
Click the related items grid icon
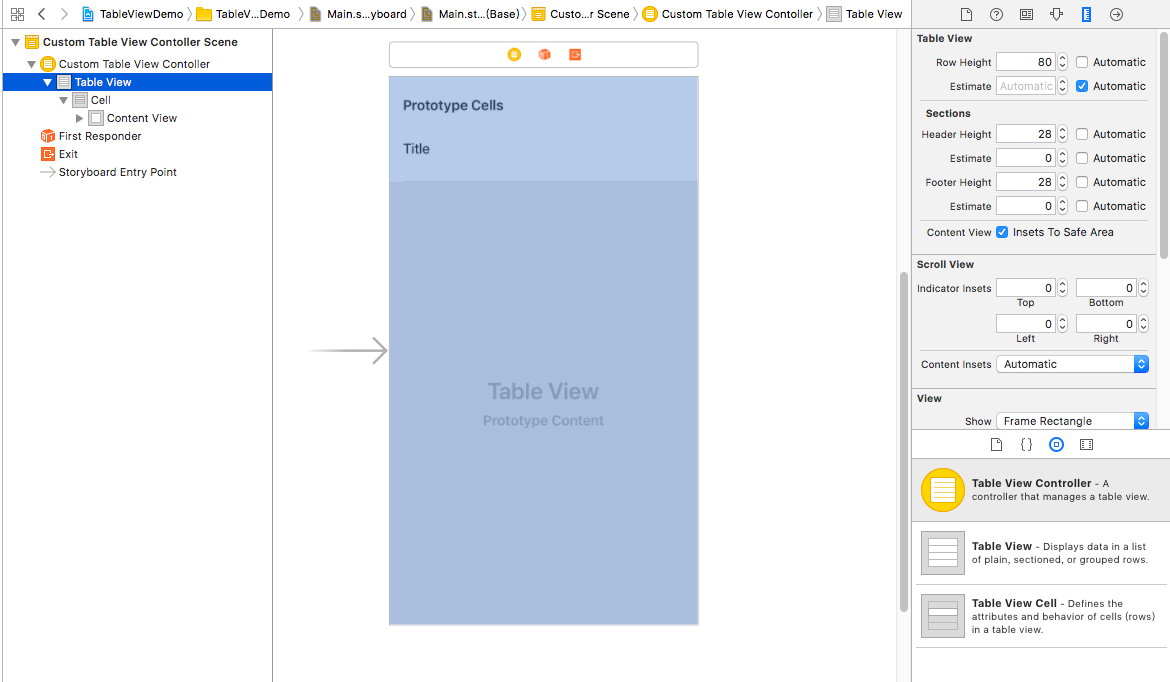17,14
